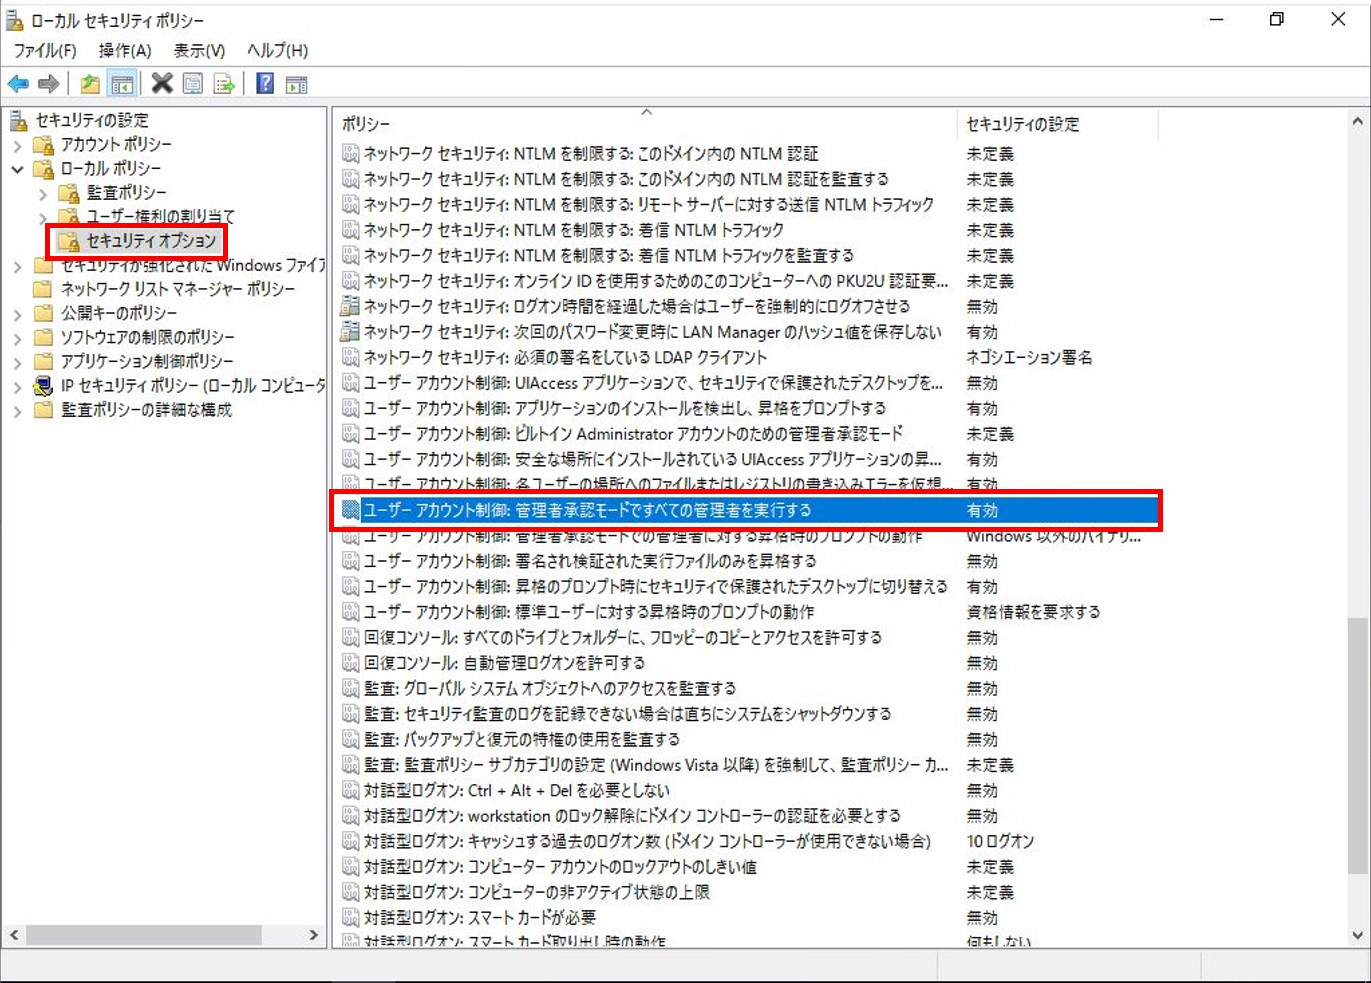Click the IP セキュリティ ポリシー node icon
The image size is (1371, 983).
(41, 385)
